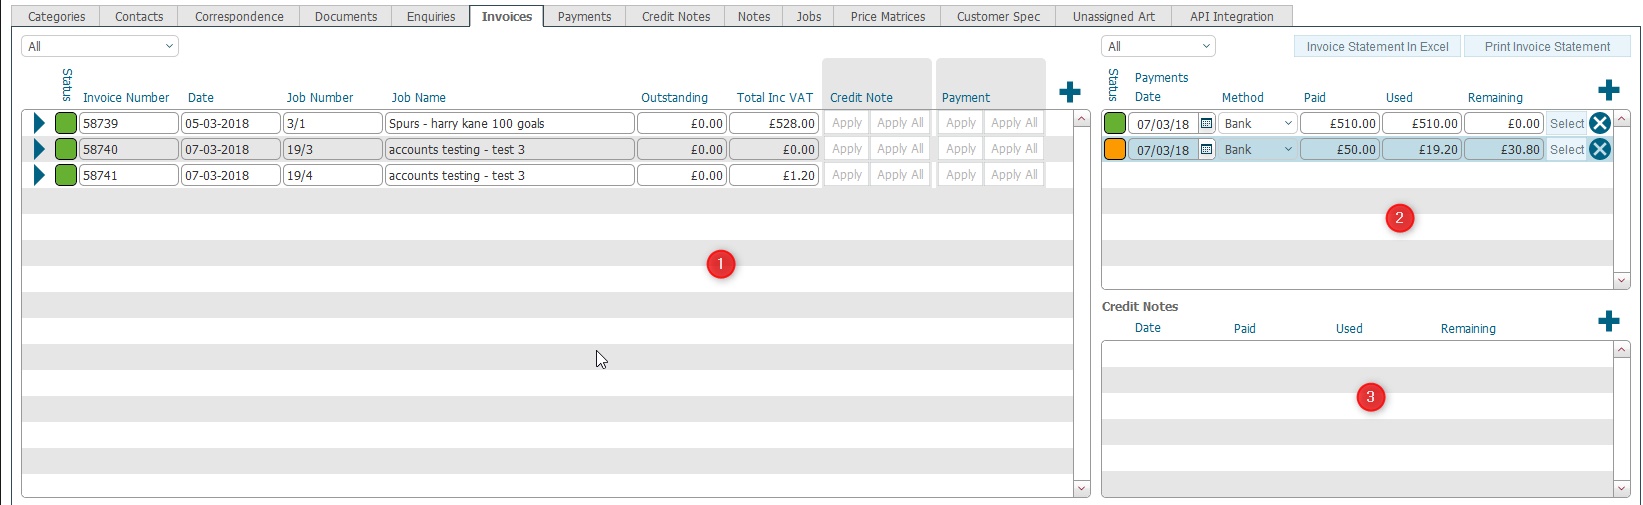Click Select on the £50.00 payment row
The image size is (1643, 505).
(1566, 149)
